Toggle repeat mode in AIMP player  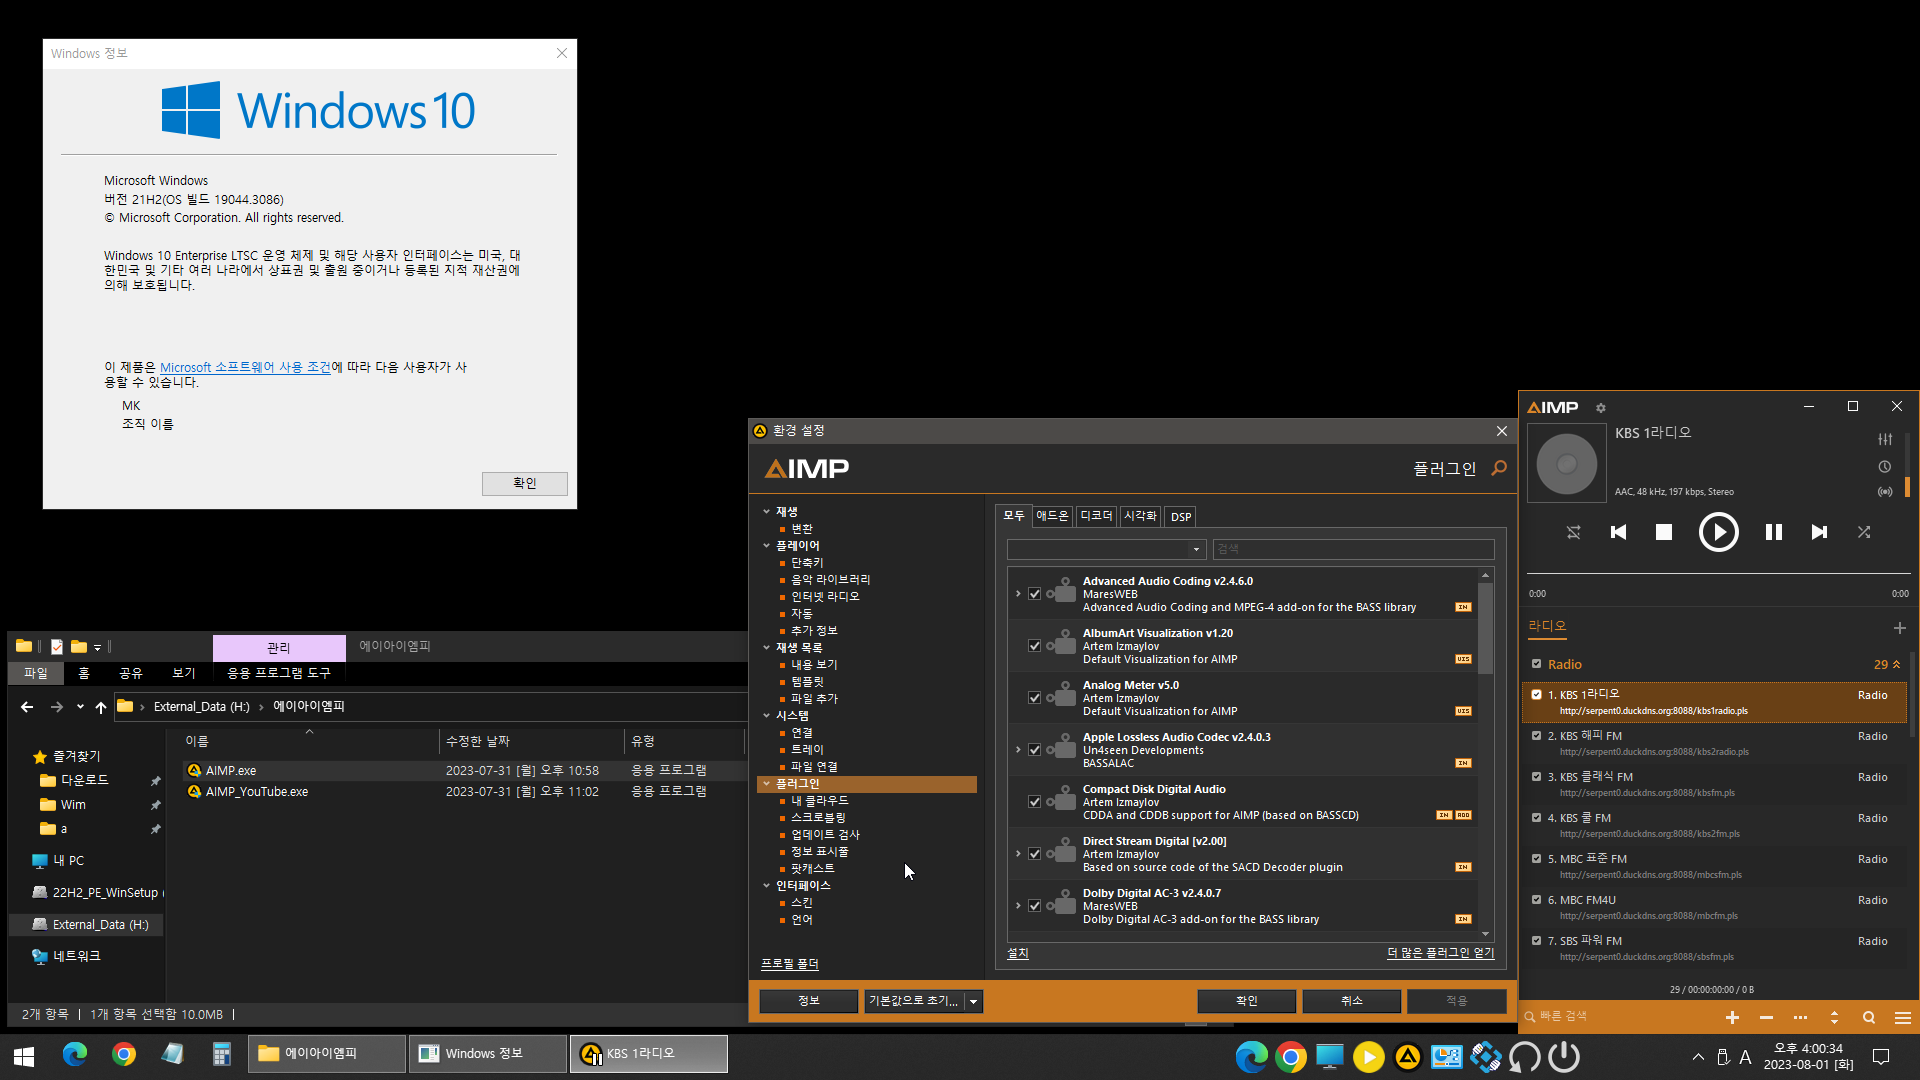tap(1573, 532)
